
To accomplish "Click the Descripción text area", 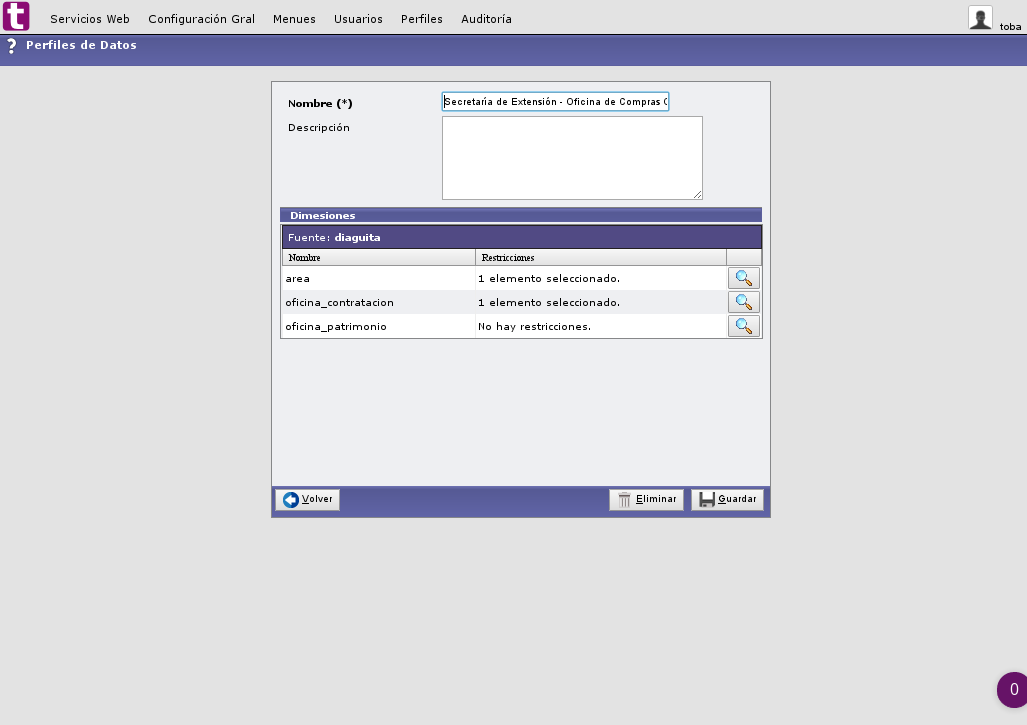I will pyautogui.click(x=571, y=157).
